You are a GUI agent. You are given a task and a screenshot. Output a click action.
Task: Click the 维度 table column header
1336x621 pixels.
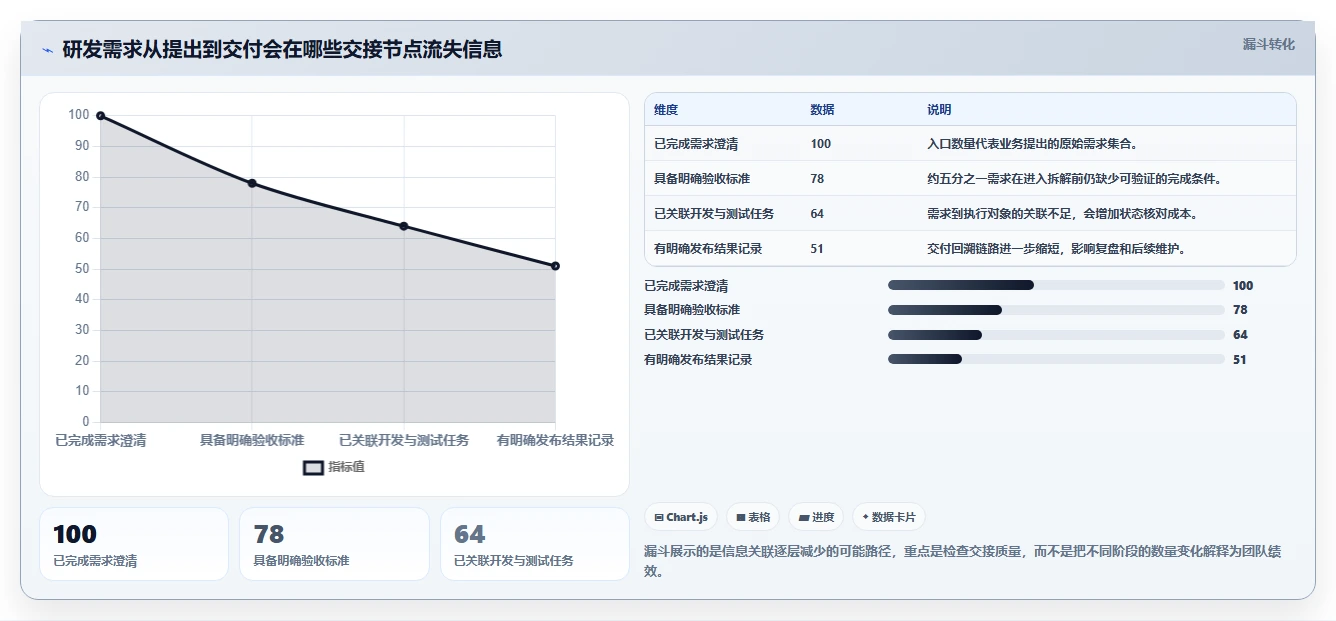(x=666, y=110)
